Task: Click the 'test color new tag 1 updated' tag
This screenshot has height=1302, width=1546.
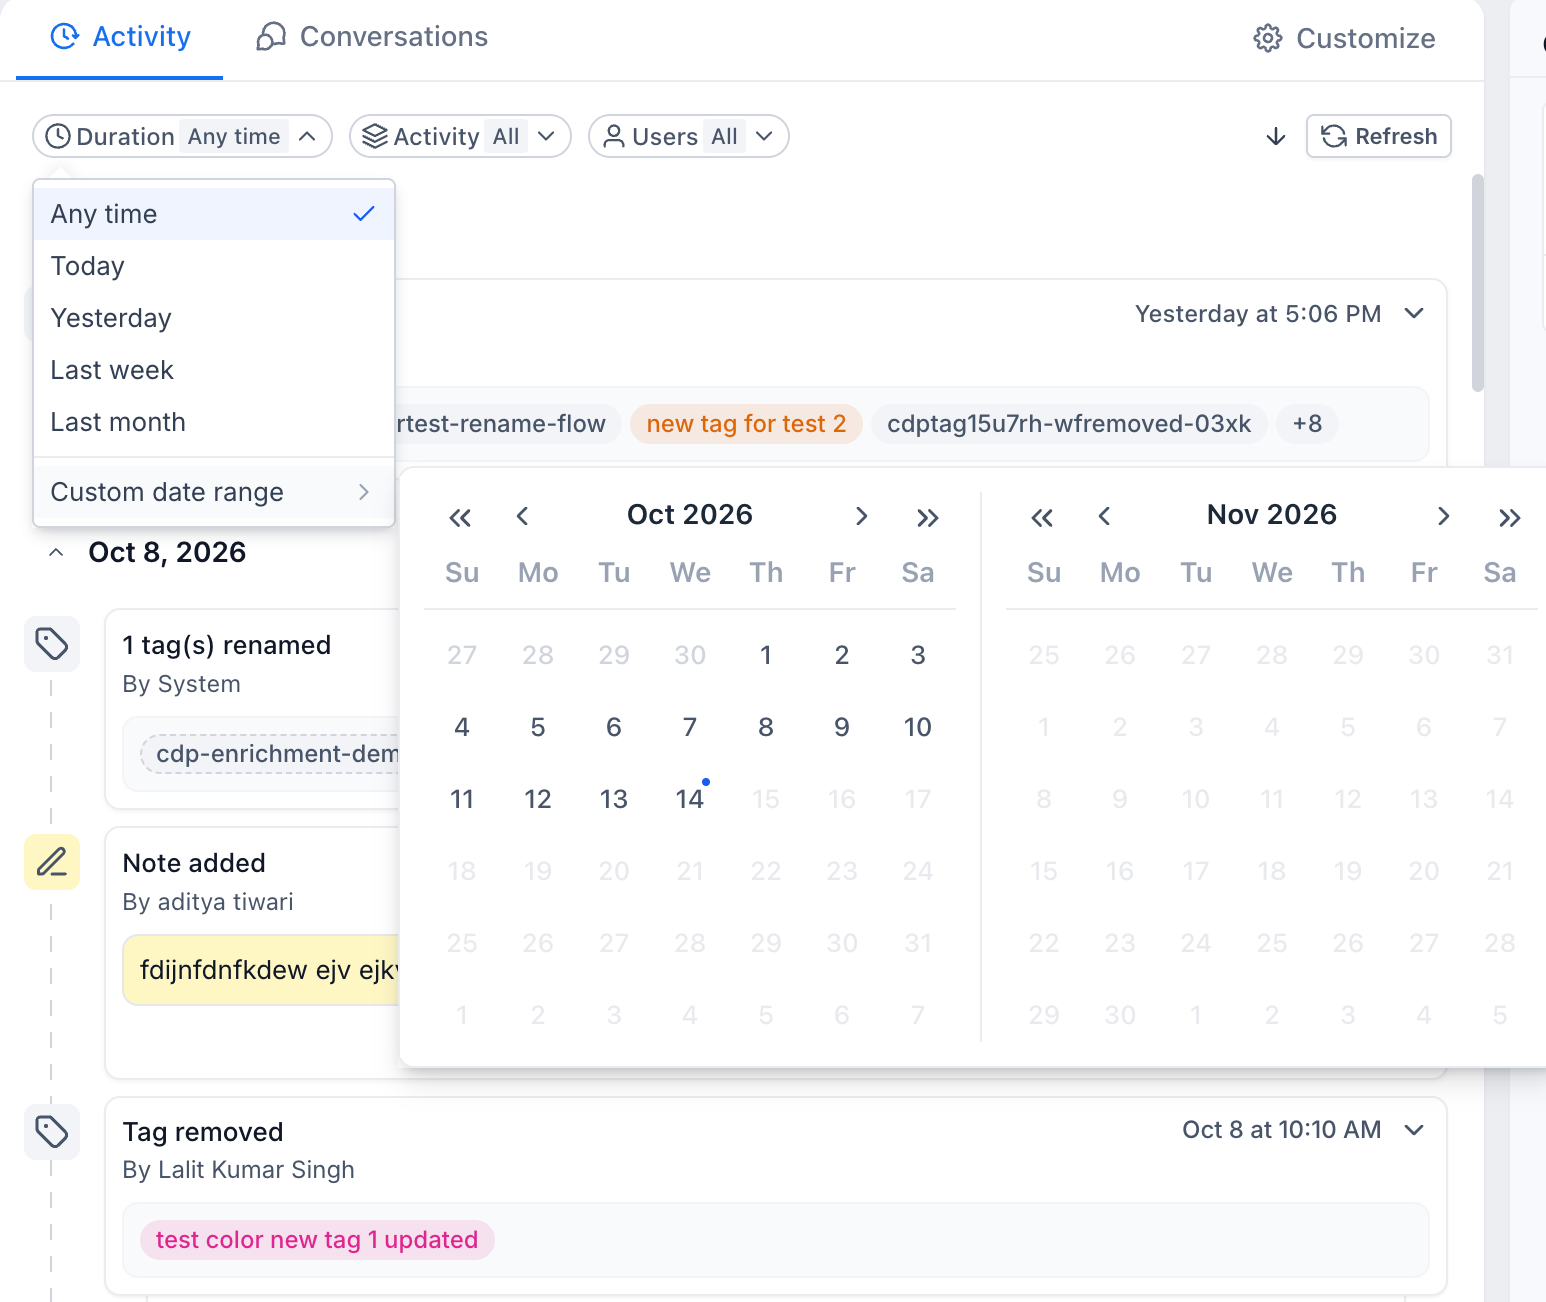Action: 317,1240
